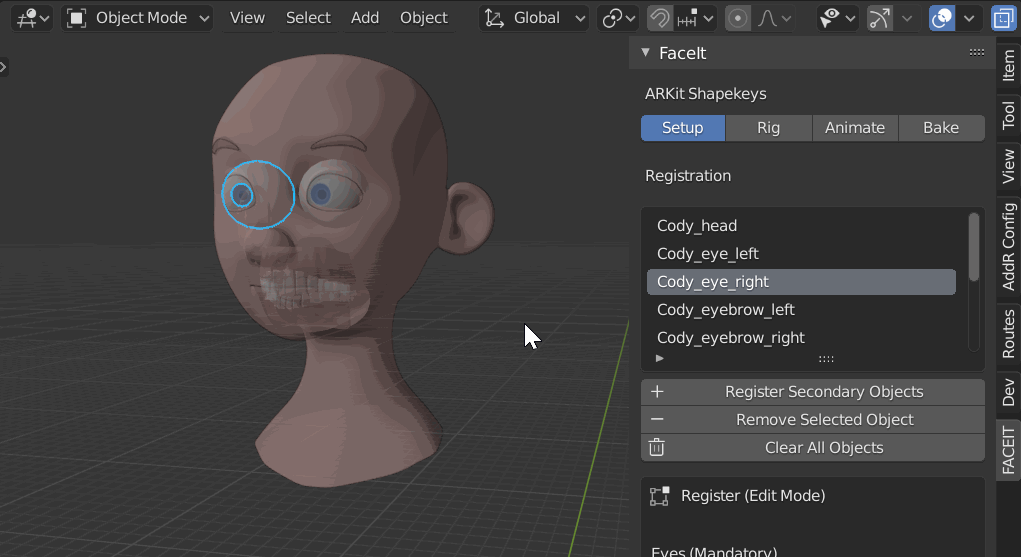
Task: Switch to the Bake tab
Action: 941,128
